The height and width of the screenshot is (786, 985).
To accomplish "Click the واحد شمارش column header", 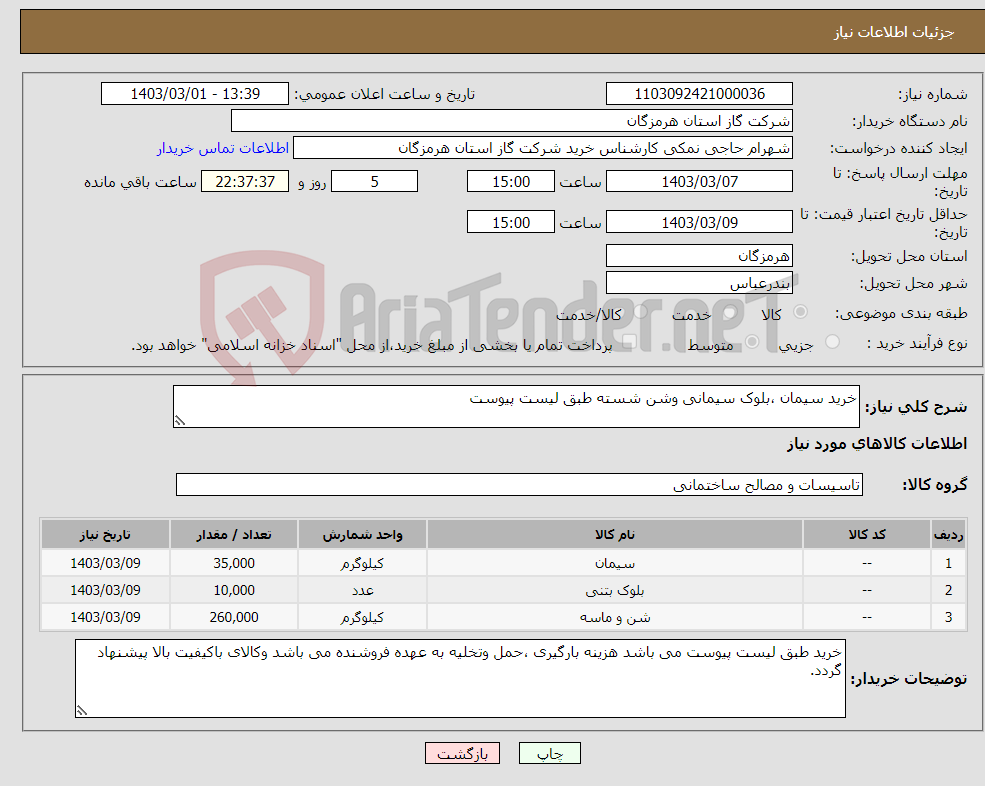I will [x=362, y=535].
